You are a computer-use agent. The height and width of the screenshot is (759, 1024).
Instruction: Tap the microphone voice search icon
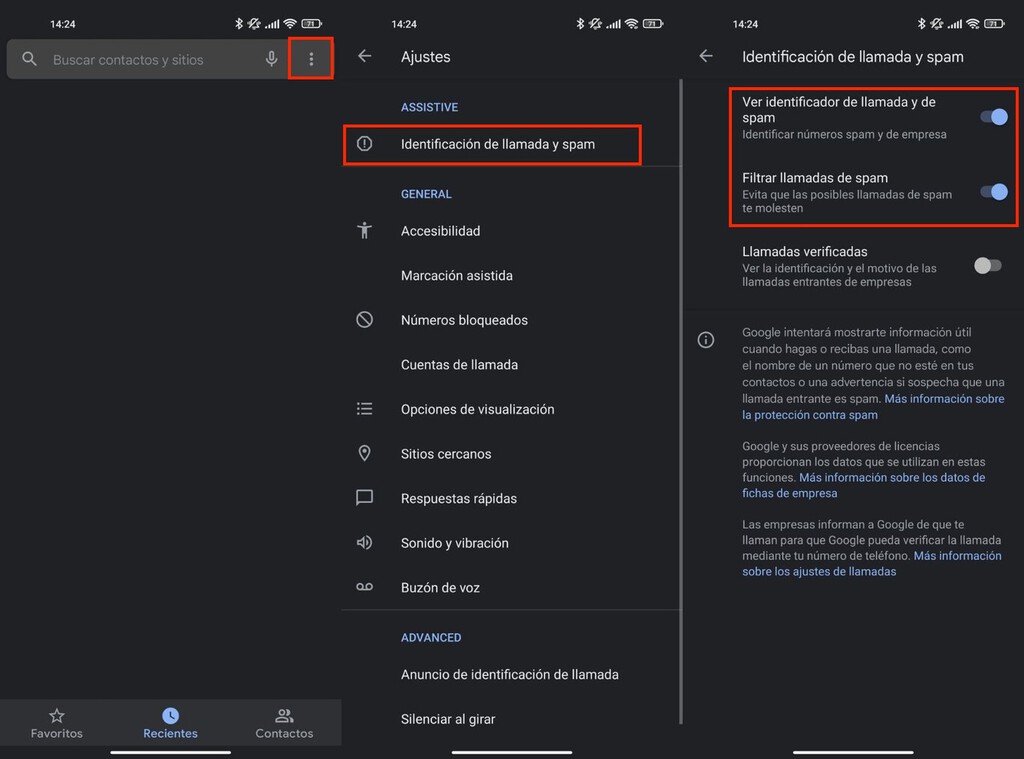point(271,59)
